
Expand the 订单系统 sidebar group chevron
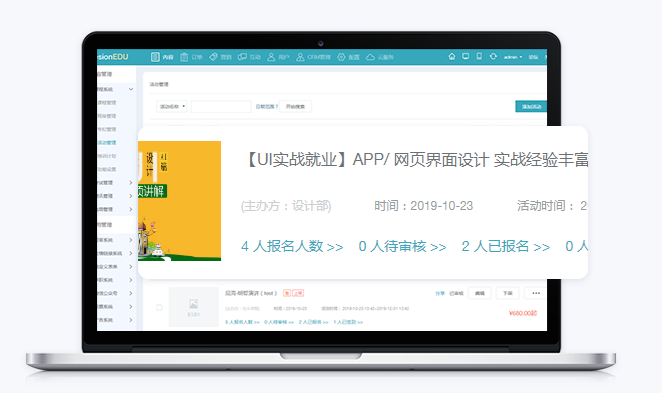[130, 240]
